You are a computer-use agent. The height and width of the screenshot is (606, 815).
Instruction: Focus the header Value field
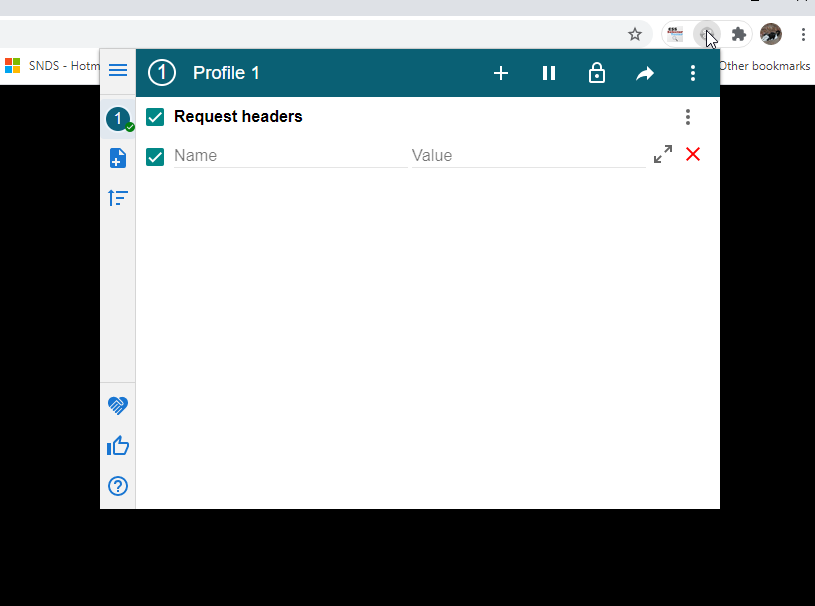point(529,156)
